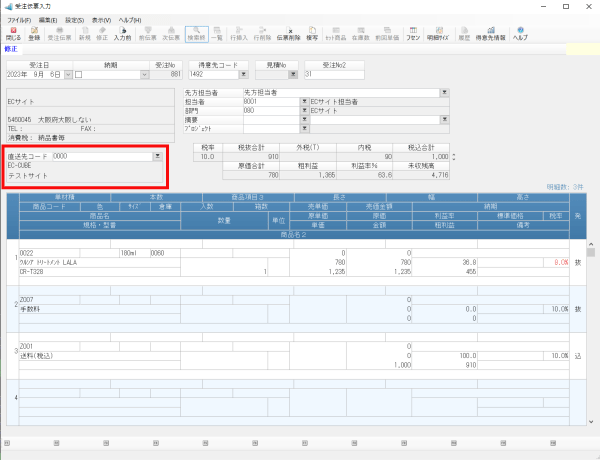
Task: Go to next slip with 次伝票 icon
Action: point(171,34)
